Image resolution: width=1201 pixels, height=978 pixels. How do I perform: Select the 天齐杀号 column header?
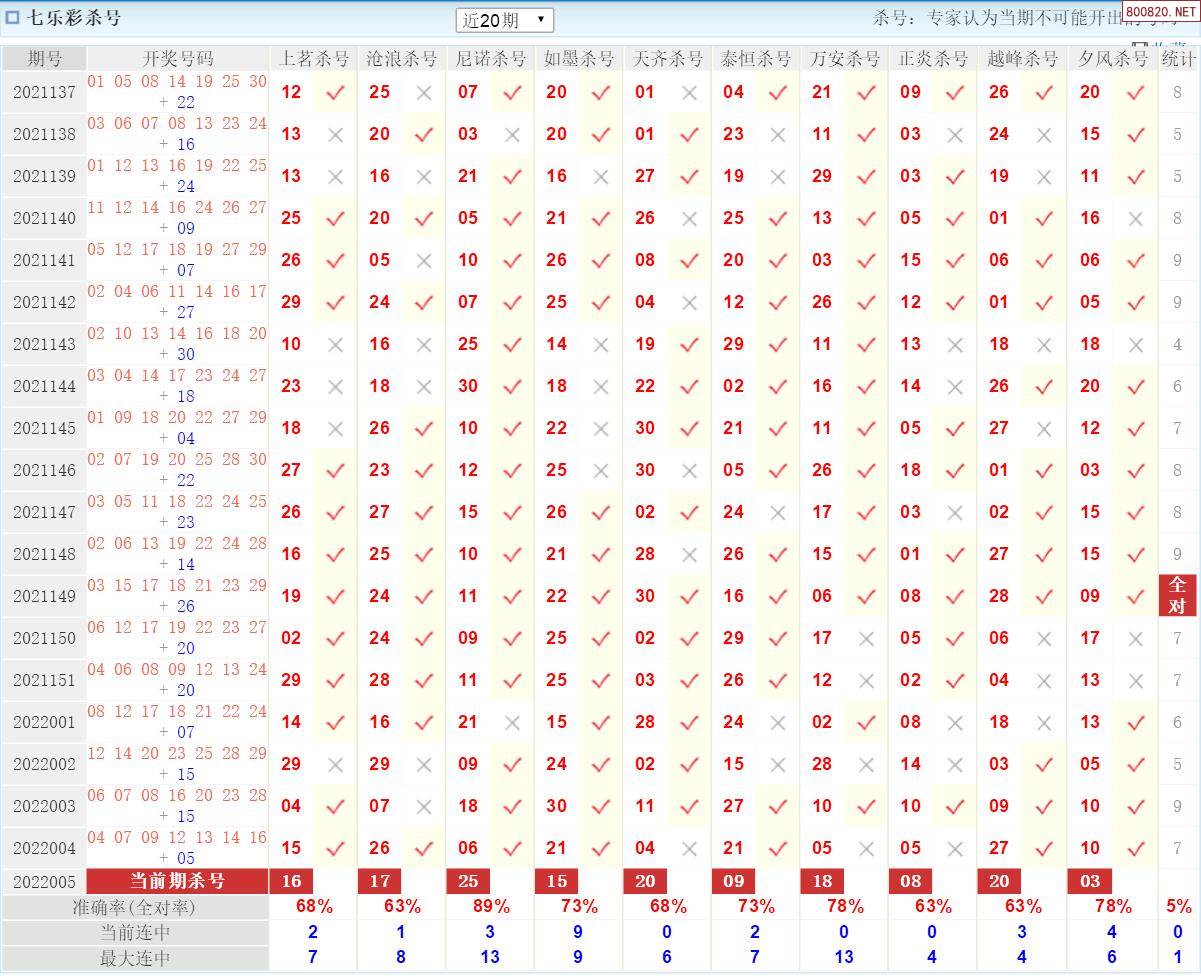[667, 58]
